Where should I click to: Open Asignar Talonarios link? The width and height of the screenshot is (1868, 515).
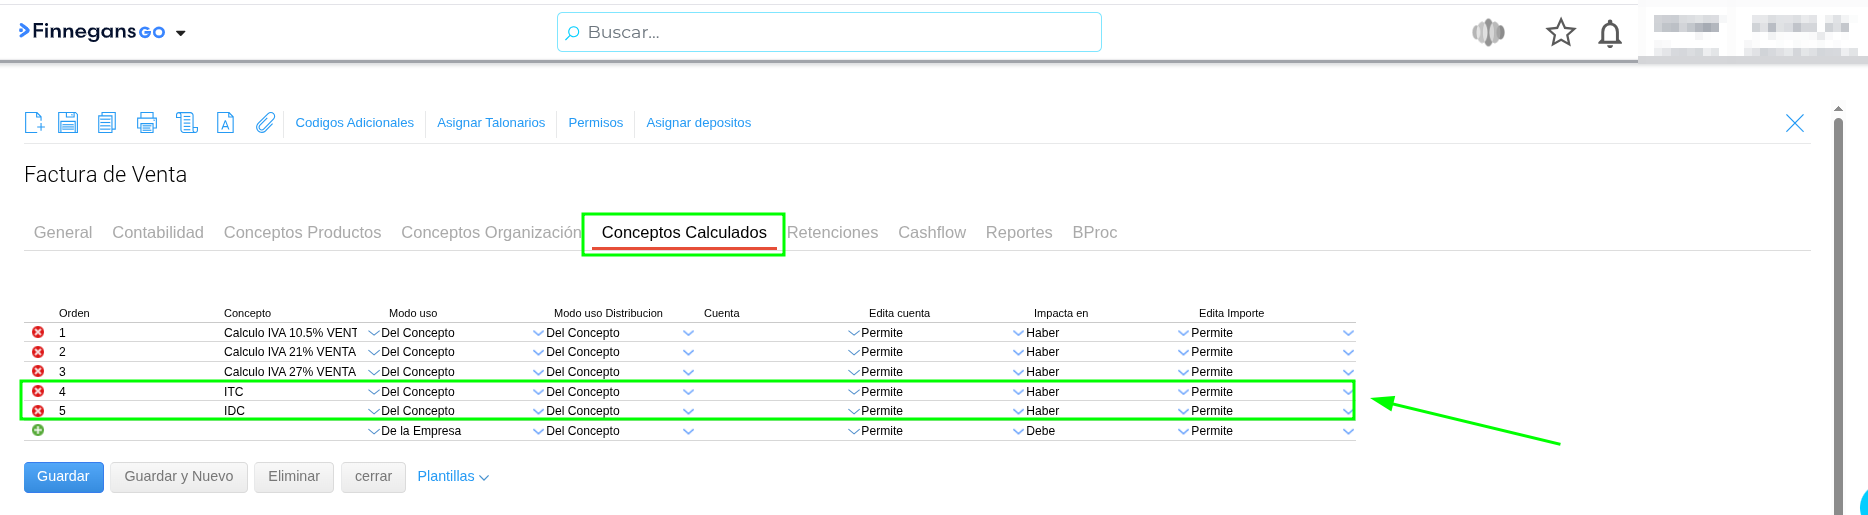point(491,123)
